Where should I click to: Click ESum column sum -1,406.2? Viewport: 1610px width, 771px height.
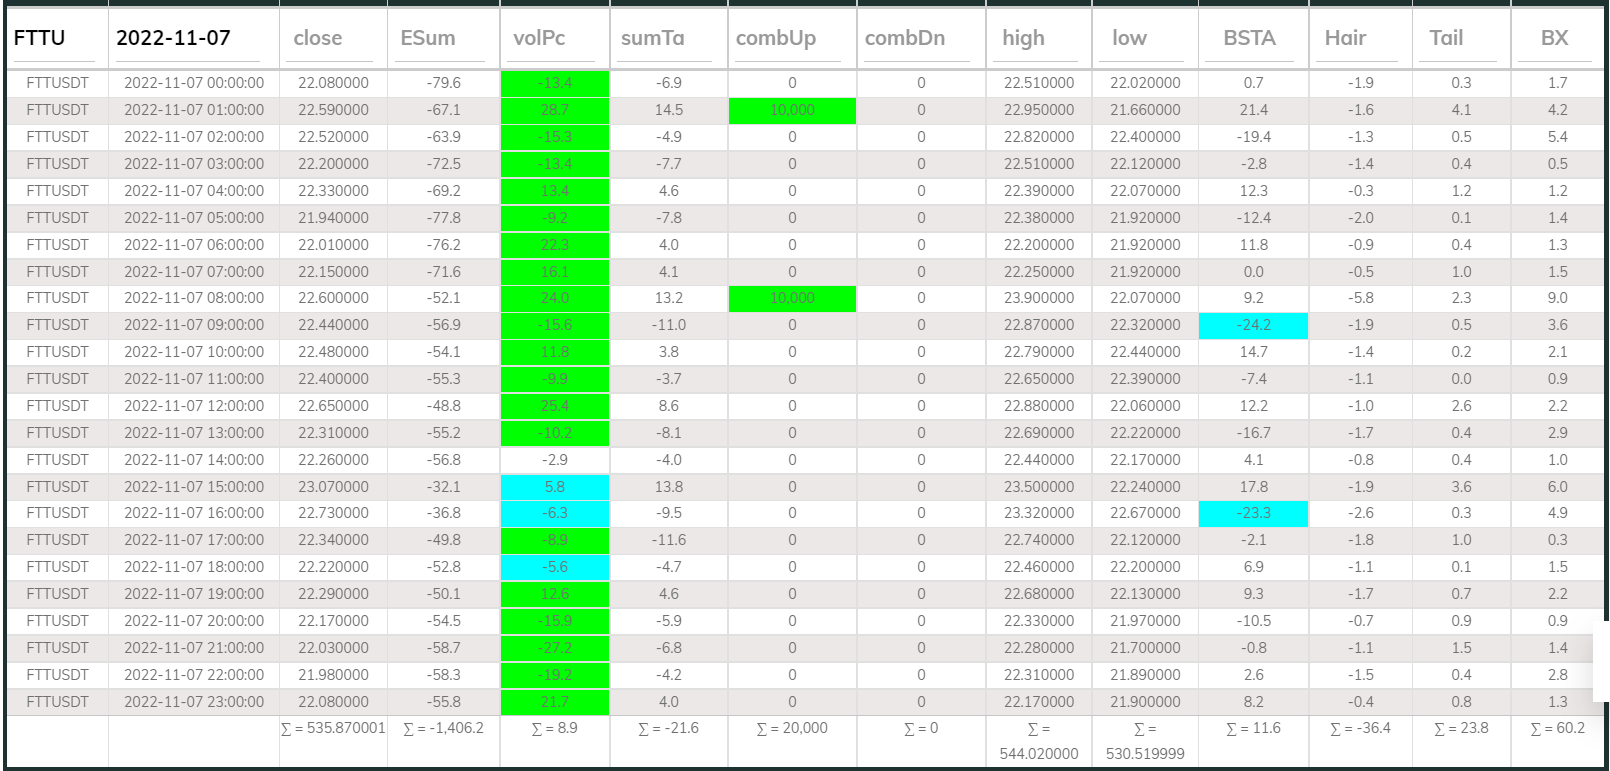(443, 728)
